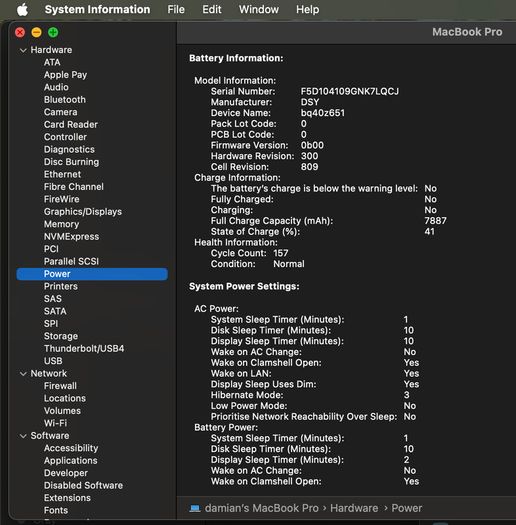
Task: Select NVMExpress in the sidebar
Action: 71,236
